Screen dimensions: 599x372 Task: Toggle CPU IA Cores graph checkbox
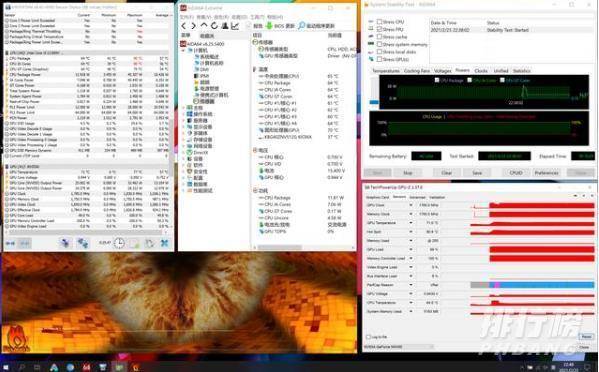[x=470, y=80]
